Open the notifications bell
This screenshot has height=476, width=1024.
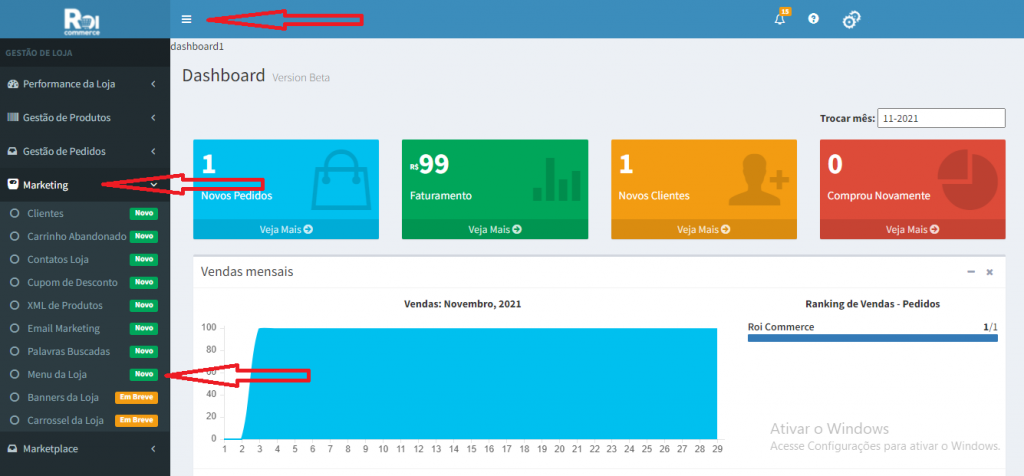779,19
